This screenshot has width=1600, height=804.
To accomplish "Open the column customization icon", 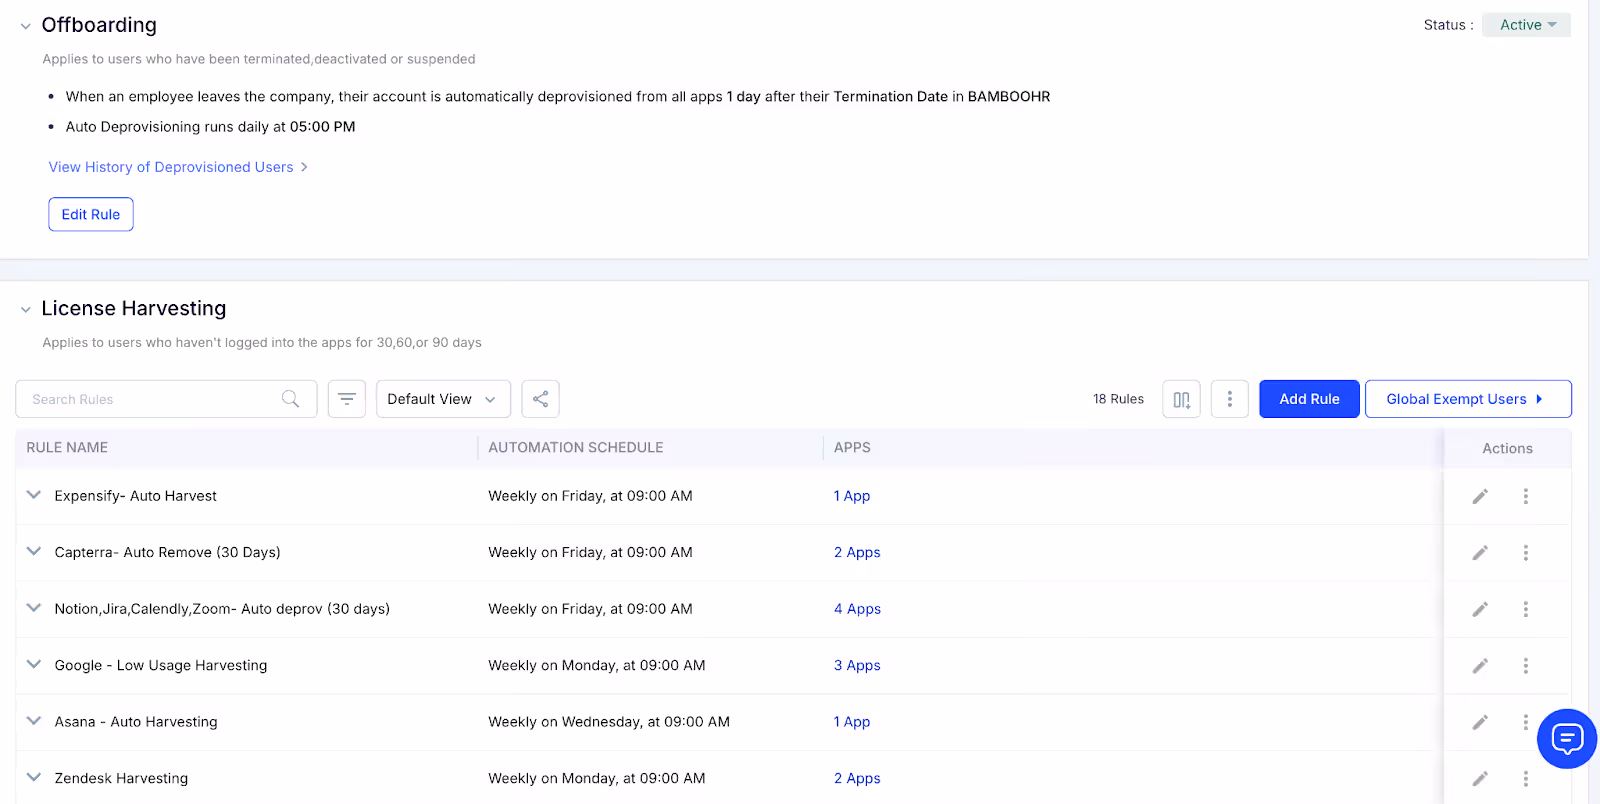I will click(x=1181, y=399).
